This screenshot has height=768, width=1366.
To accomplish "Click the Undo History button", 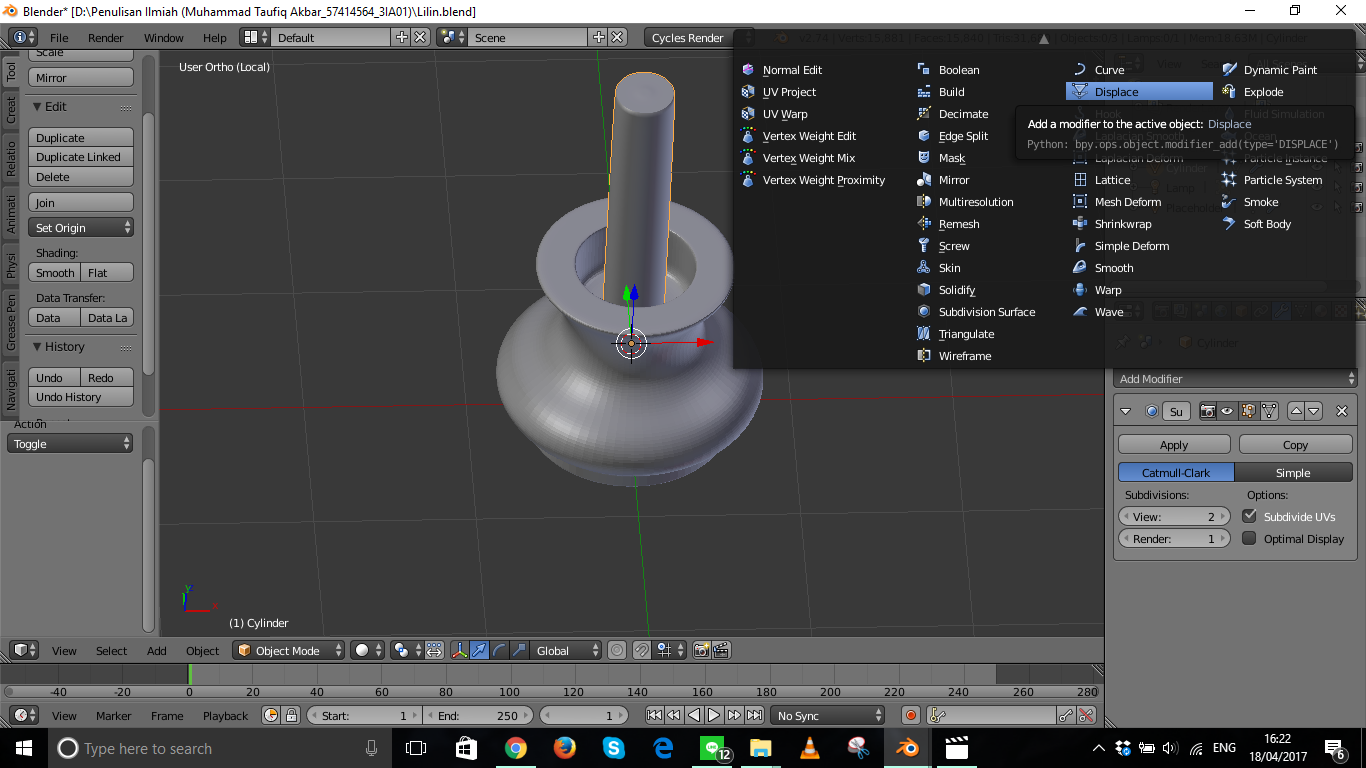I will click(81, 397).
